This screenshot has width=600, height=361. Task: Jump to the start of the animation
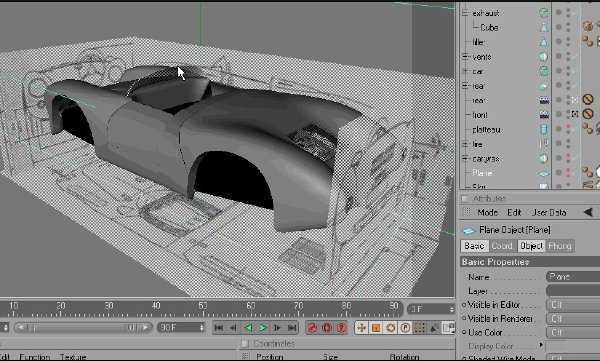(219, 328)
